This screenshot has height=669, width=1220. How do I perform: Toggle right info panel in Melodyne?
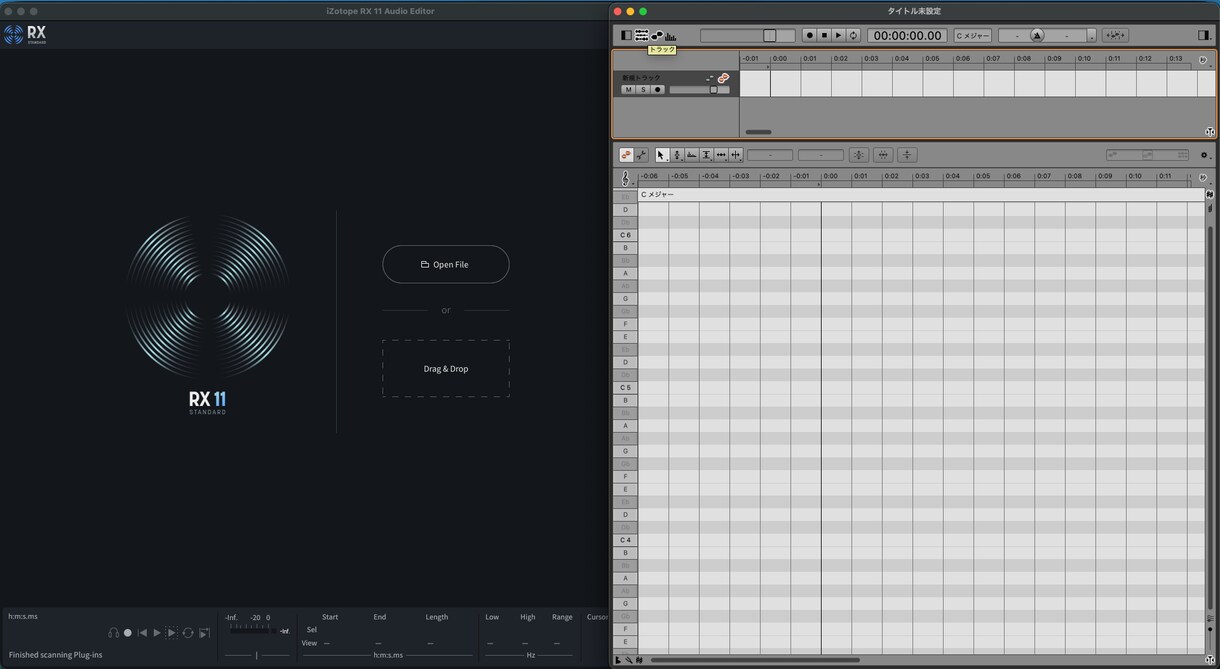[1204, 35]
